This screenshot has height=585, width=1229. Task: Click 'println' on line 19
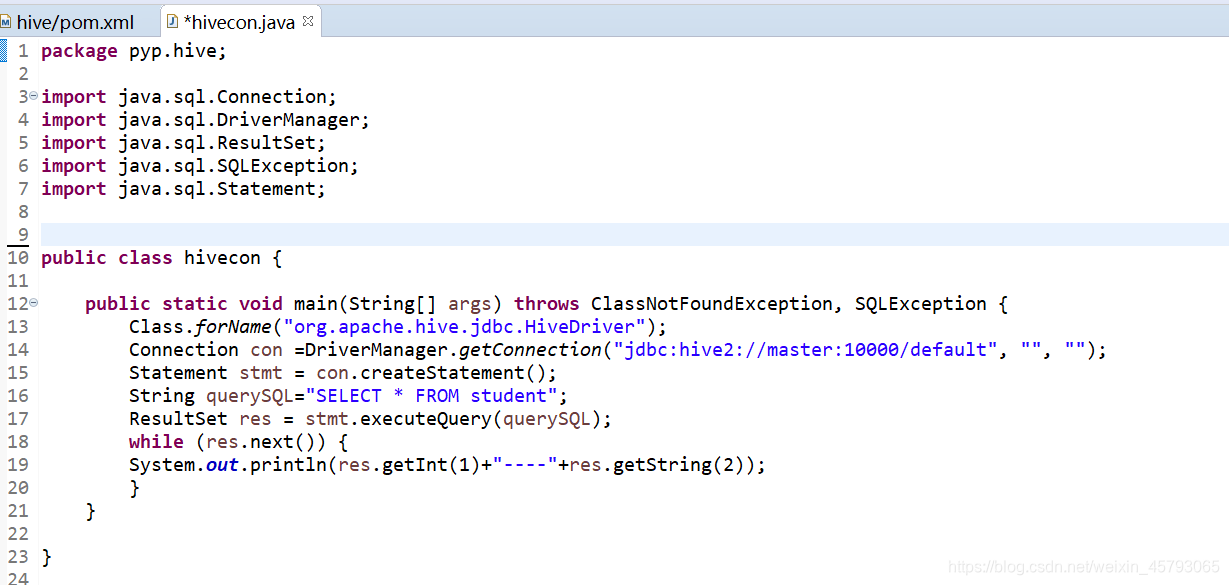[288, 465]
